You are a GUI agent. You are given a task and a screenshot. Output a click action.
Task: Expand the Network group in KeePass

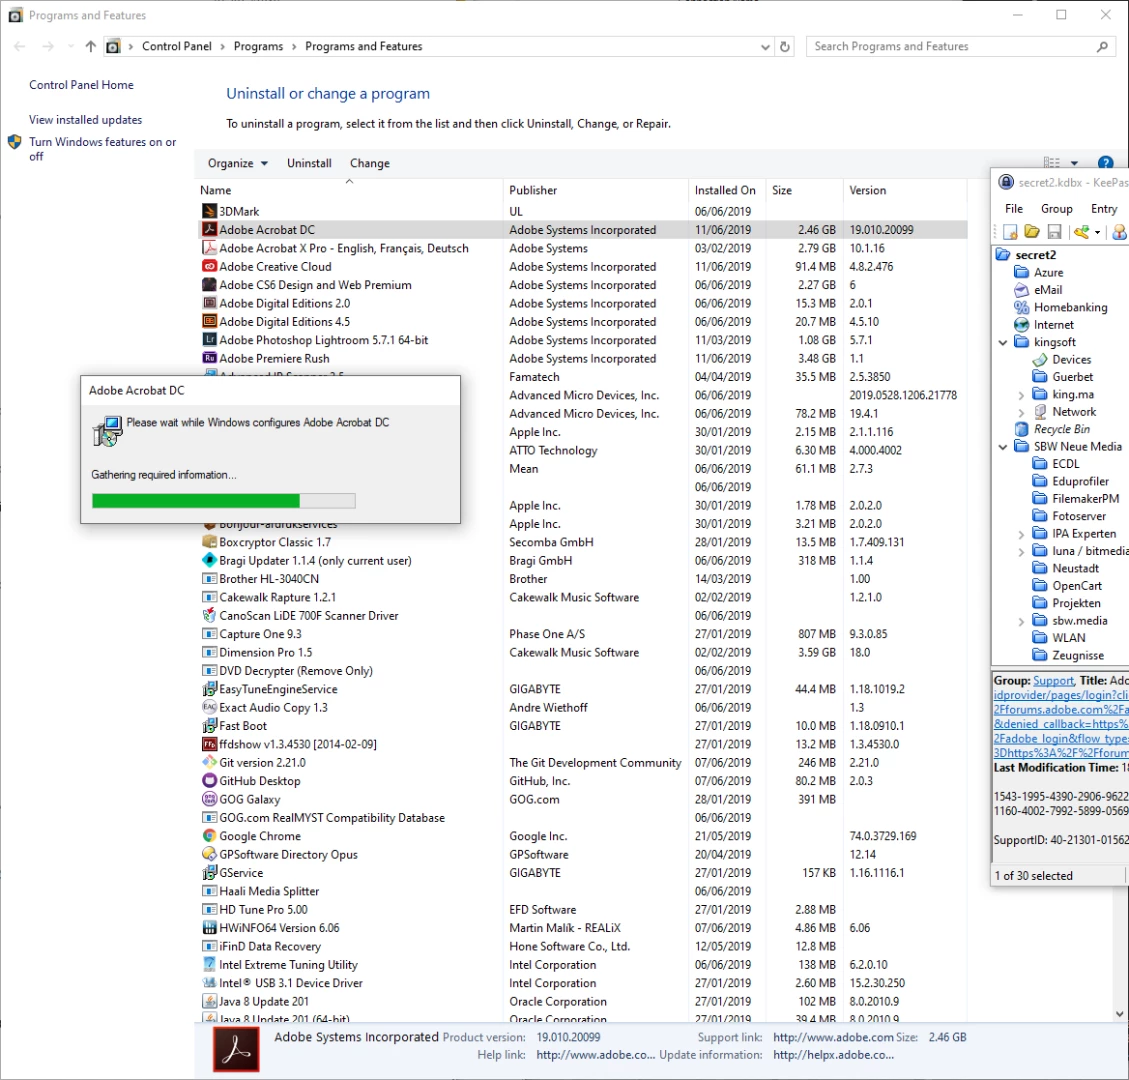(1021, 413)
